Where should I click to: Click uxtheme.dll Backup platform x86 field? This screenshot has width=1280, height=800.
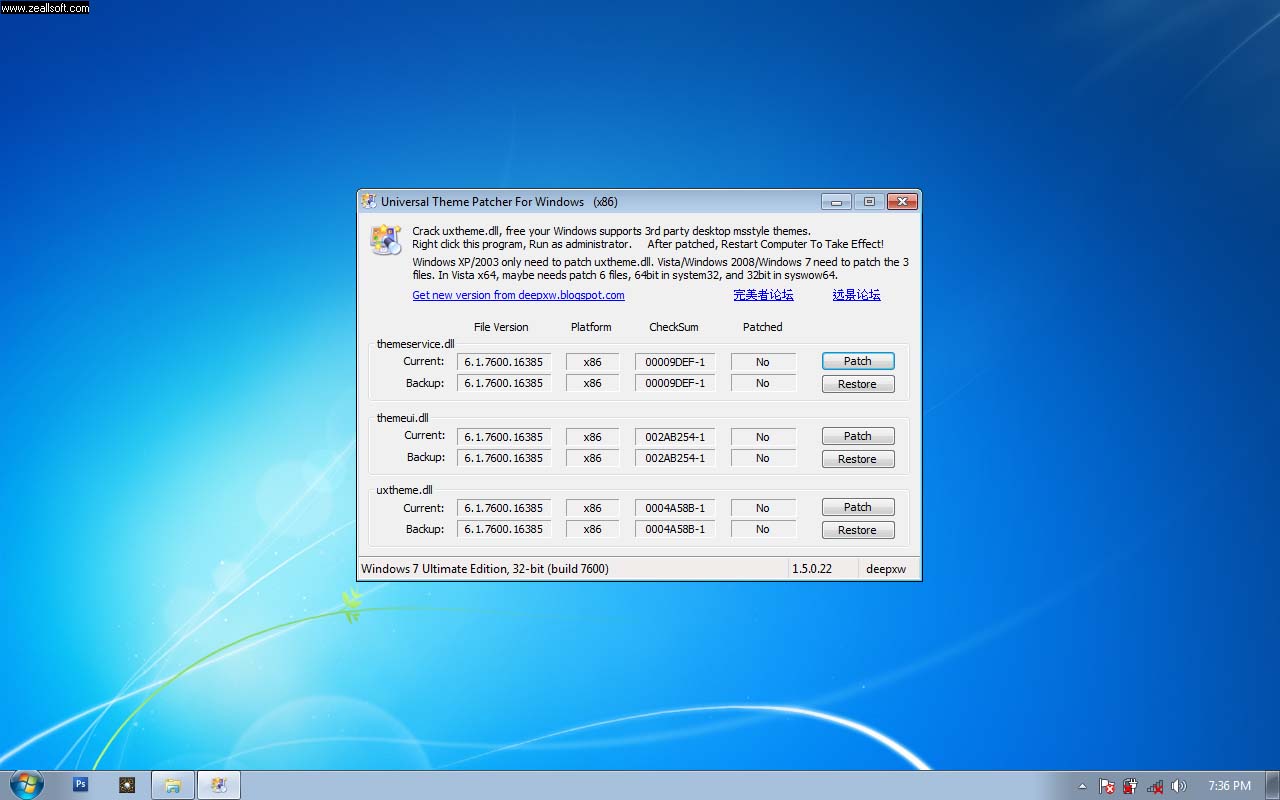[x=593, y=529]
